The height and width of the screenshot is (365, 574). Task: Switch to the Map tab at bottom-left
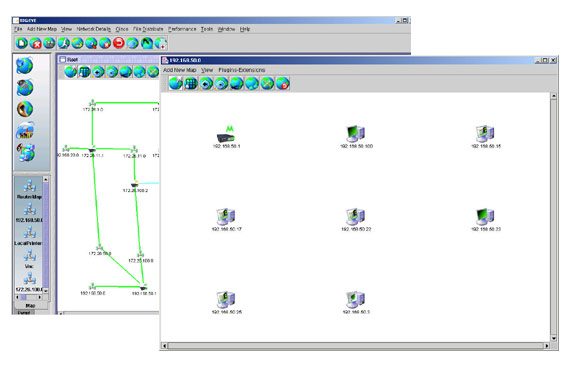(30, 305)
